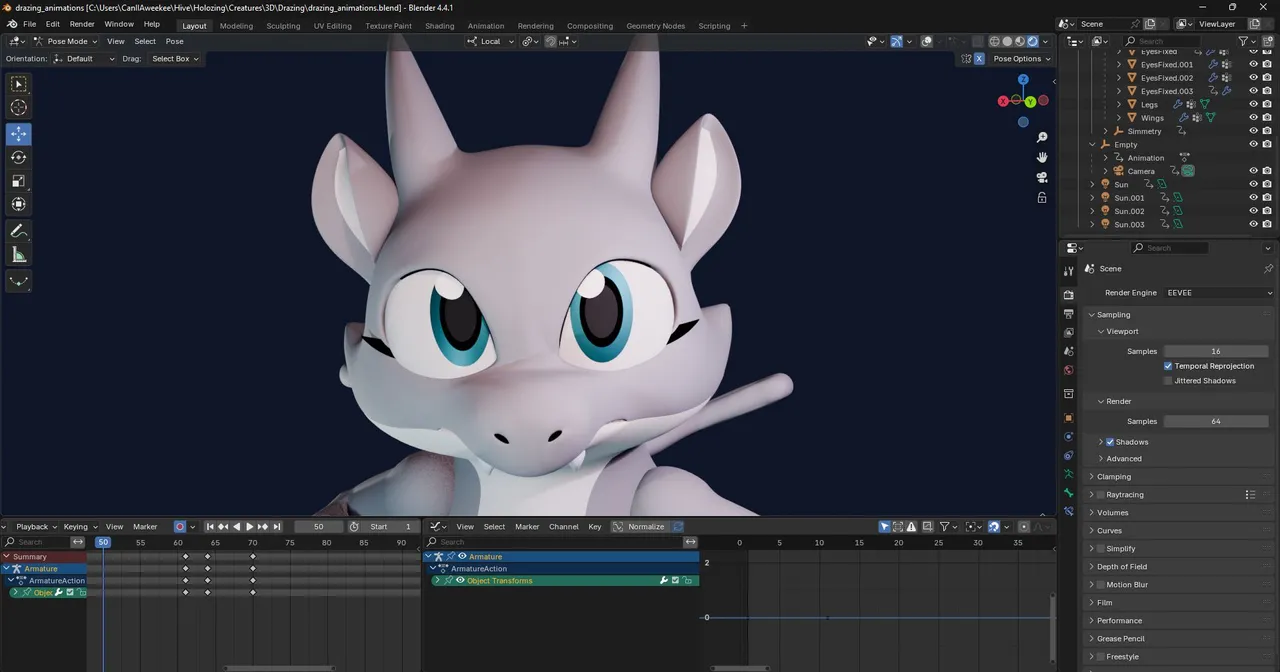The width and height of the screenshot is (1280, 672).
Task: Jump to the last frame button
Action: (277, 527)
